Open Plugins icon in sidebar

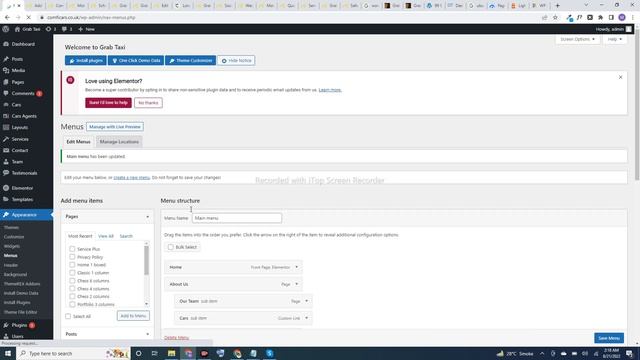click(6, 325)
